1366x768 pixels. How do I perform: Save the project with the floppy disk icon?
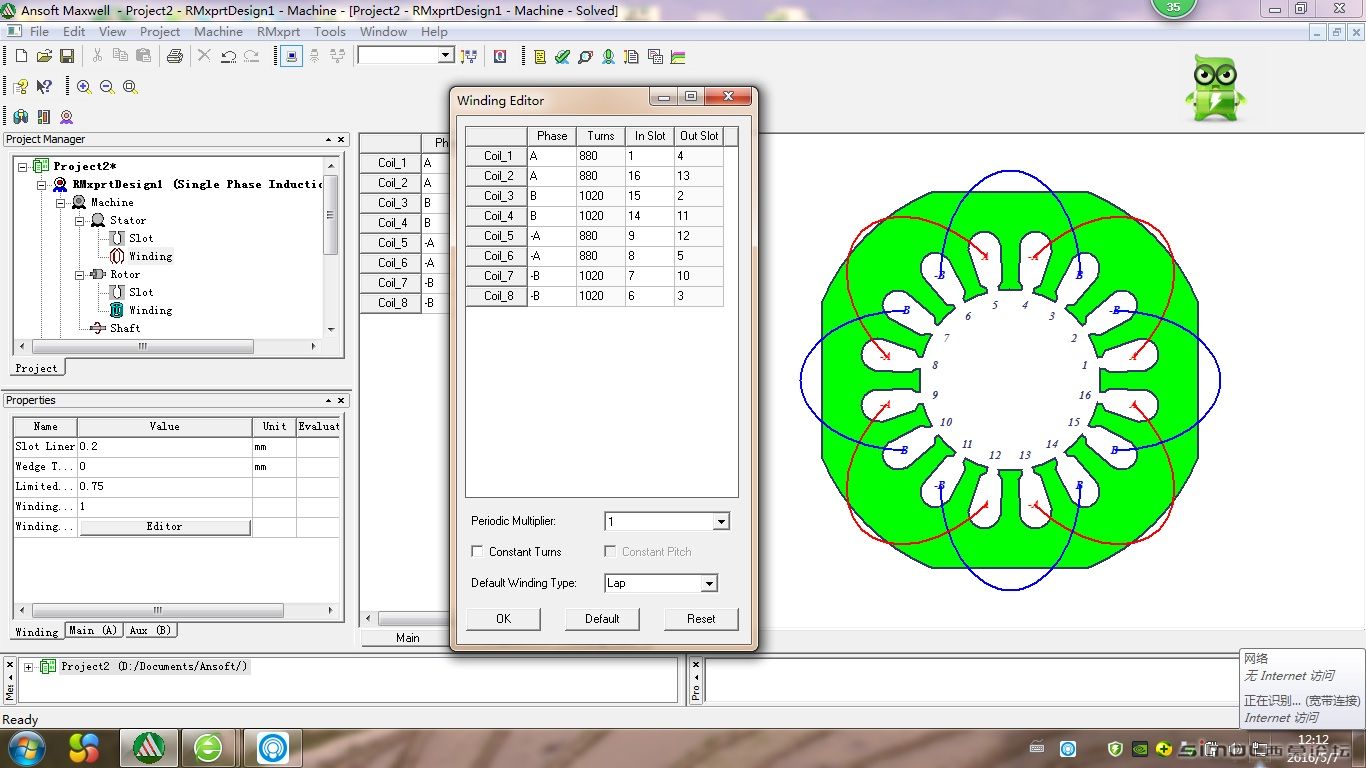point(67,56)
